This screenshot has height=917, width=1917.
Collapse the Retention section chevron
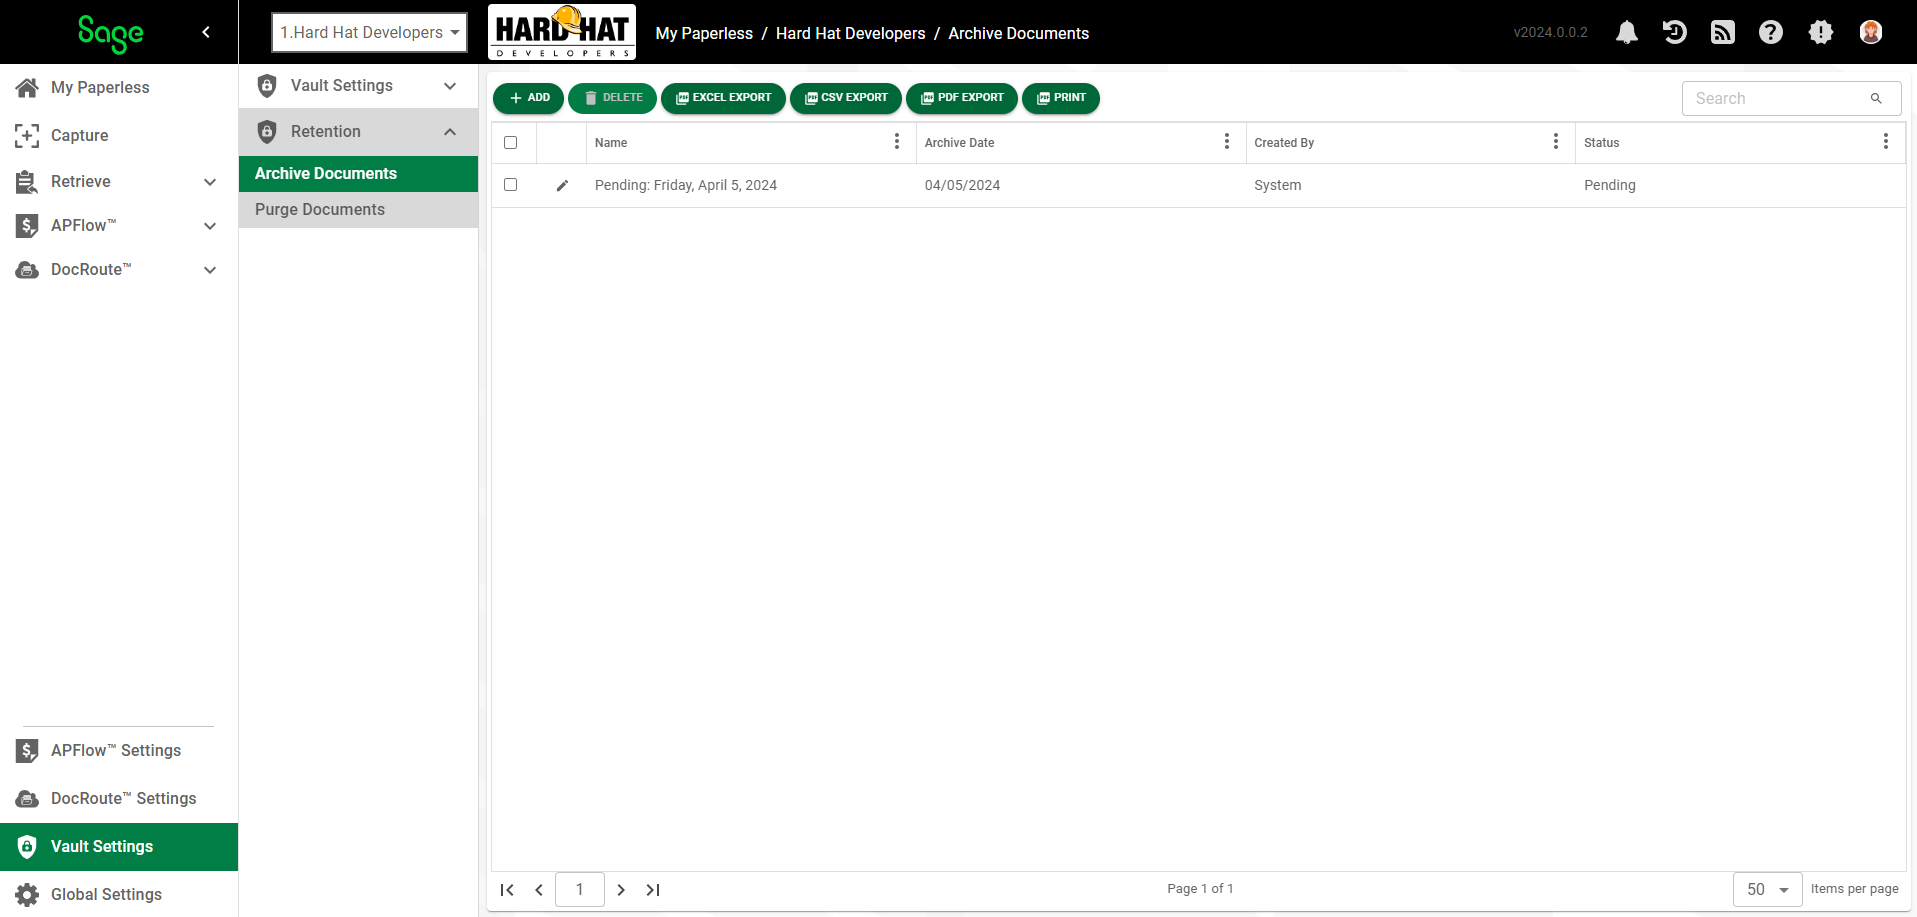pos(450,132)
